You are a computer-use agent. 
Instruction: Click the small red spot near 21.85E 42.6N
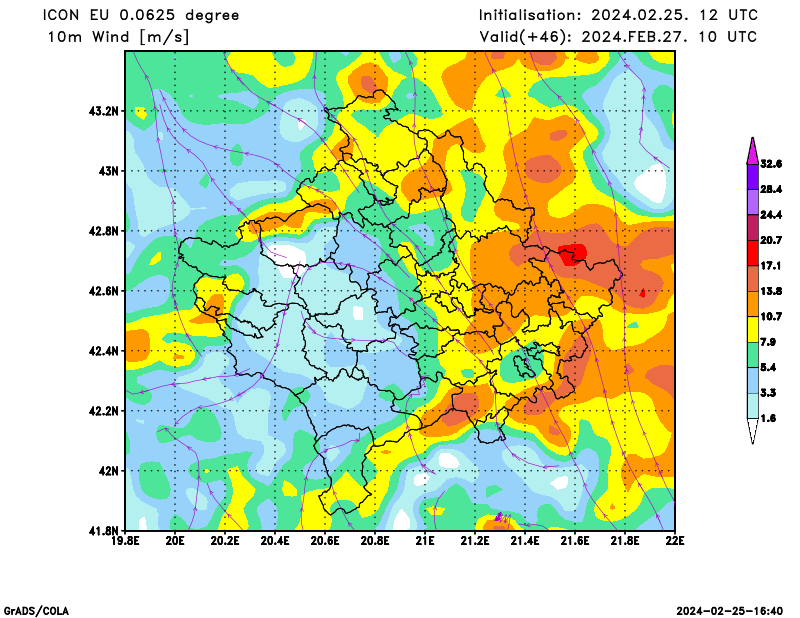point(642,293)
